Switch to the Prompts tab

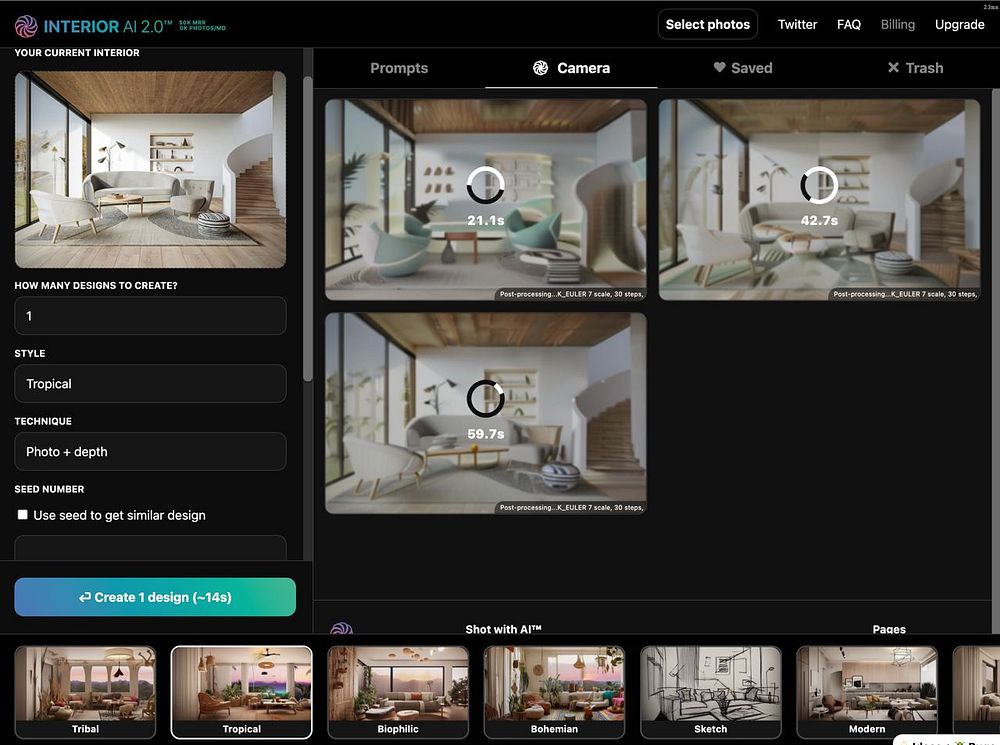click(x=399, y=68)
